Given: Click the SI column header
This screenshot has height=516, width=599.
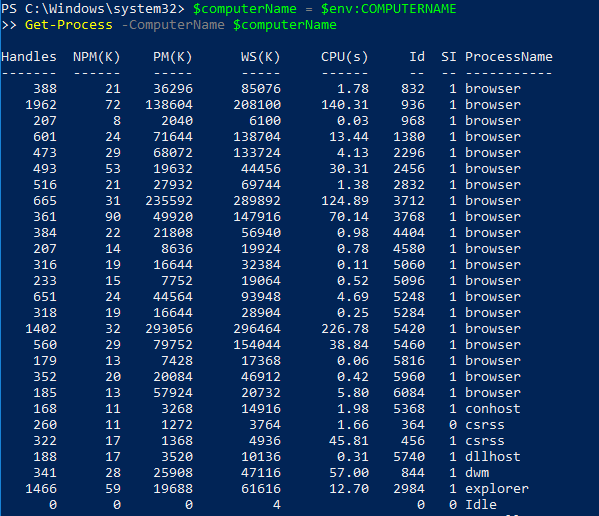Looking at the screenshot, I should [448, 57].
